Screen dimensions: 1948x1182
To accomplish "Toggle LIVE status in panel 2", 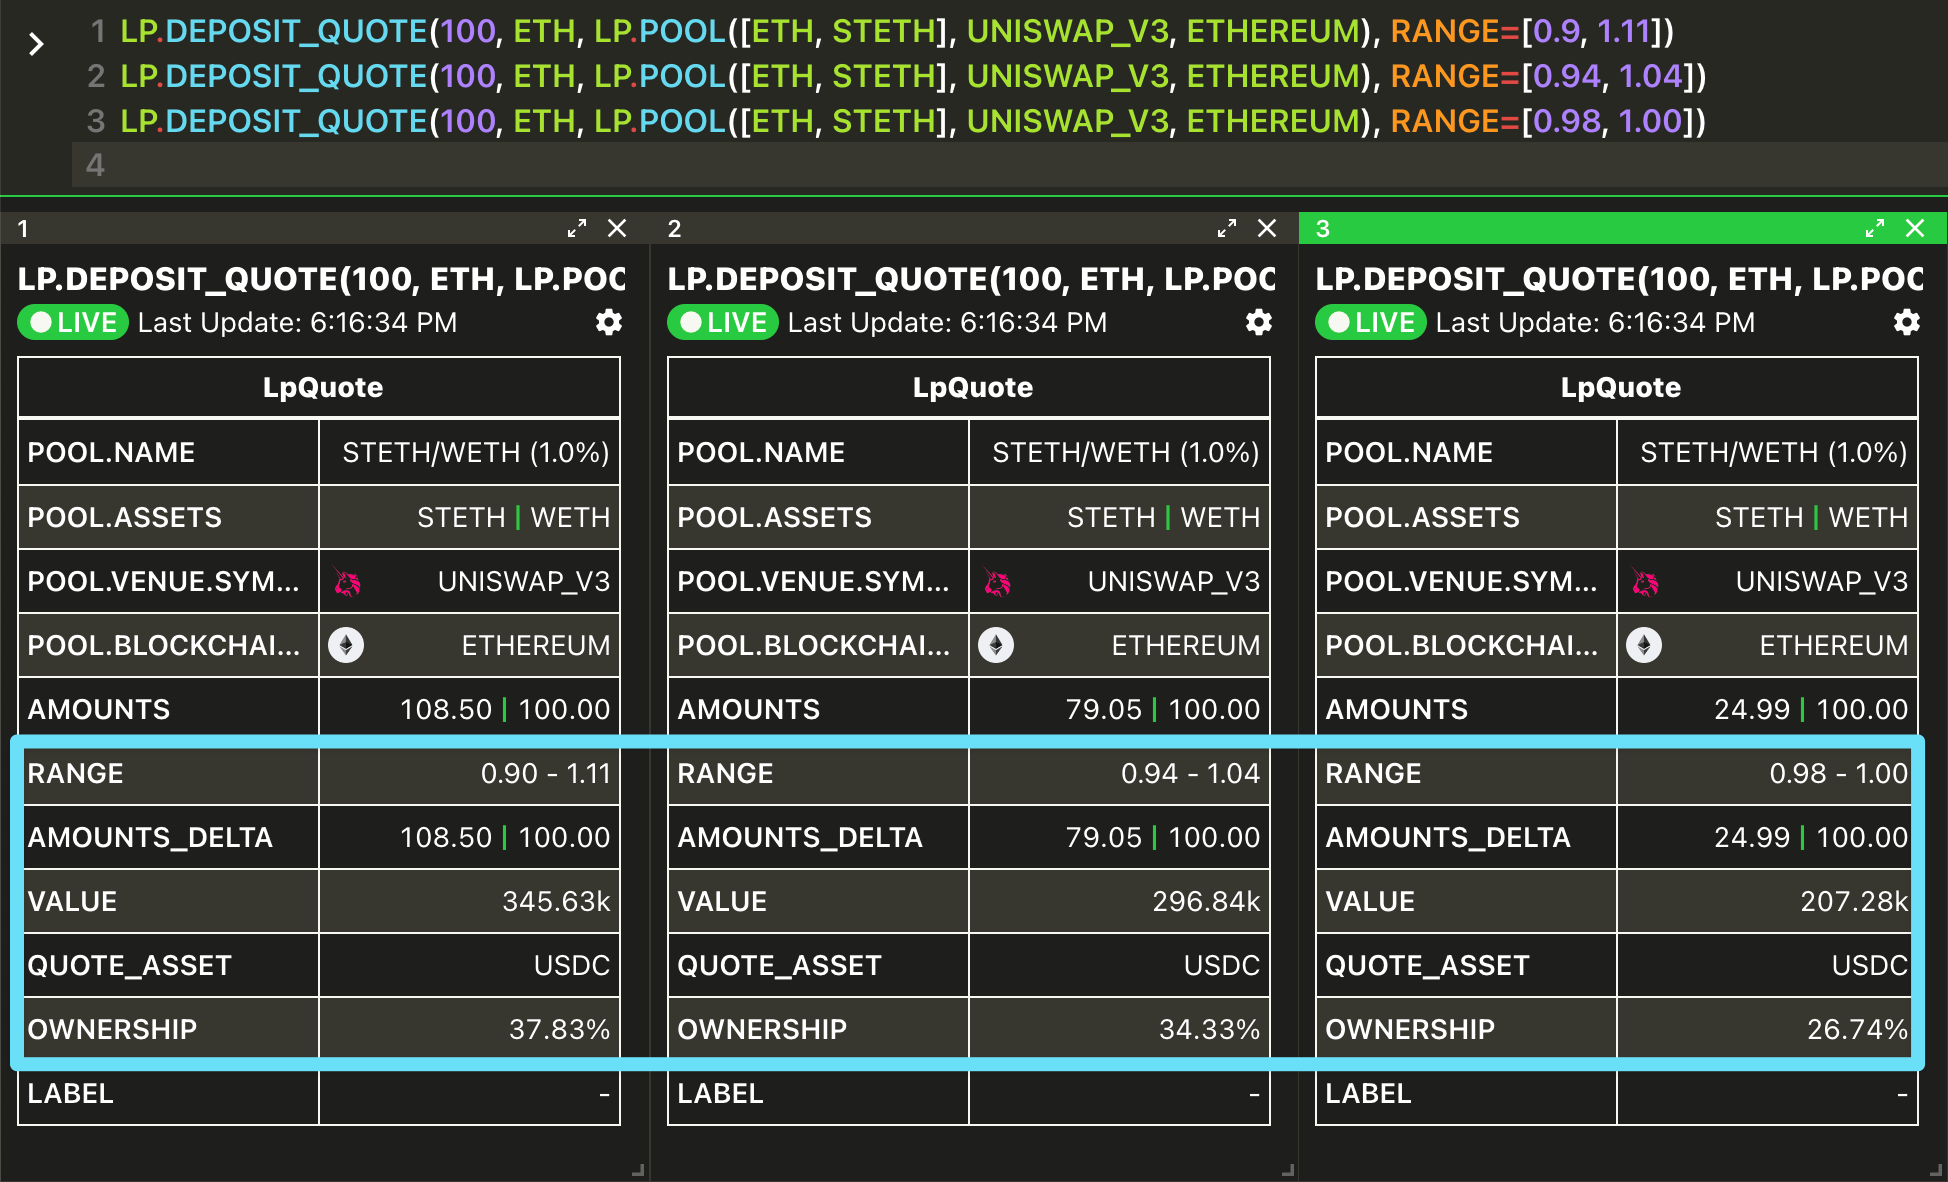I will [723, 322].
